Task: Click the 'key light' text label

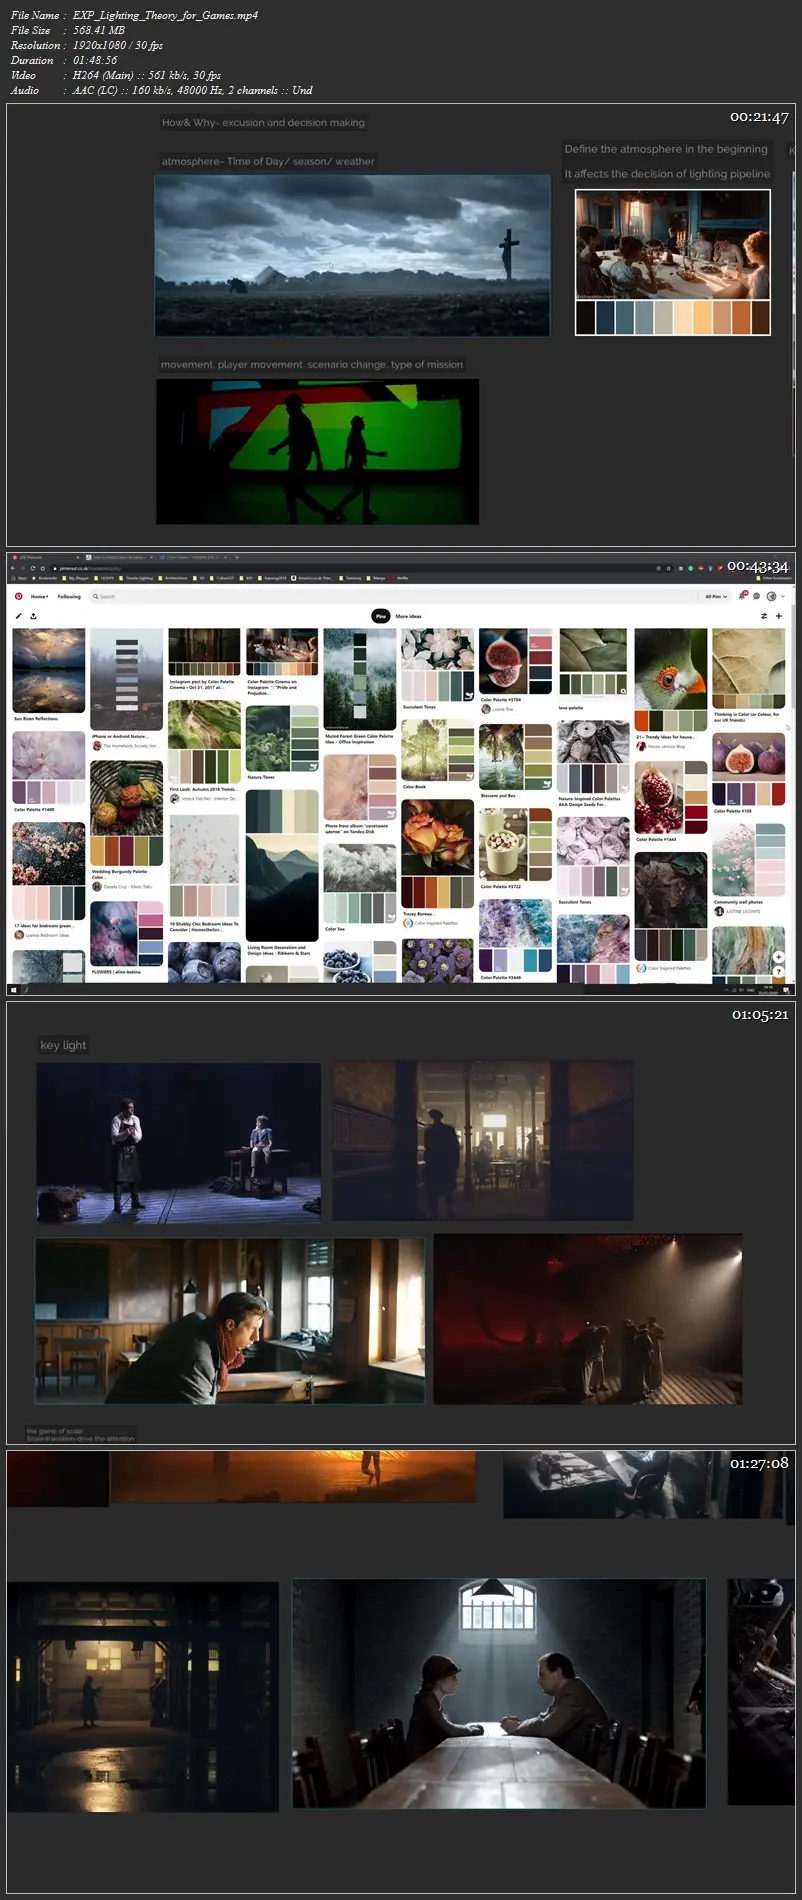Action: (63, 1045)
